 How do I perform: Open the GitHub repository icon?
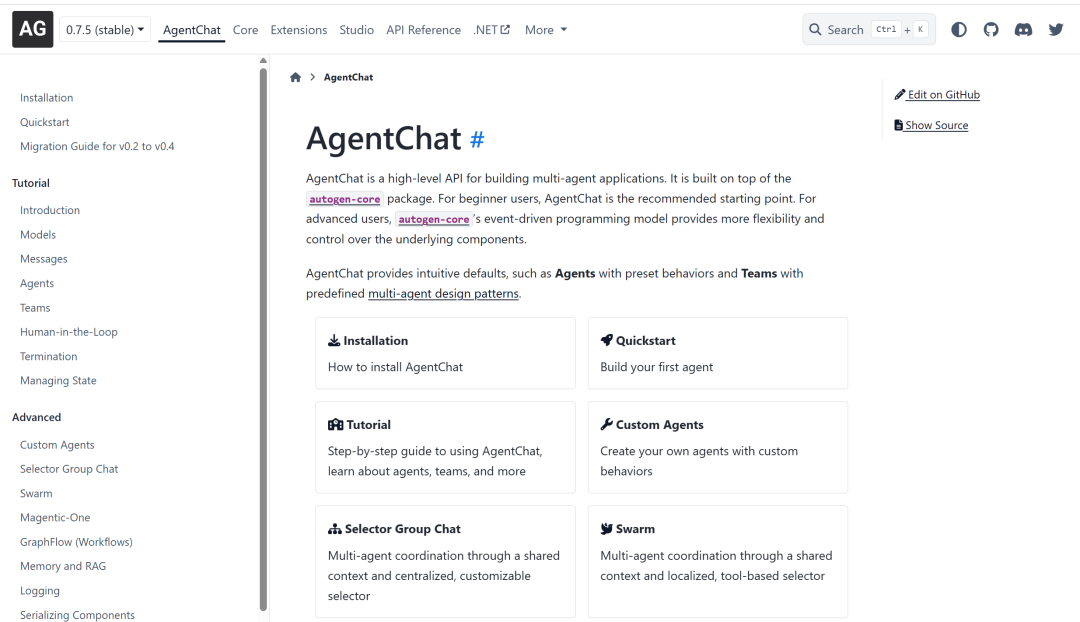tap(991, 30)
